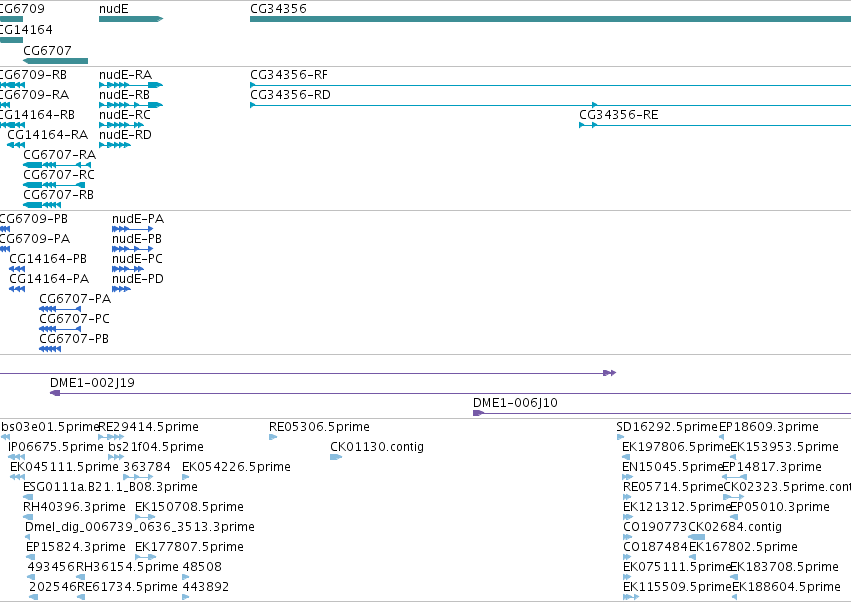Select the nudE-PB protein label

(137, 239)
